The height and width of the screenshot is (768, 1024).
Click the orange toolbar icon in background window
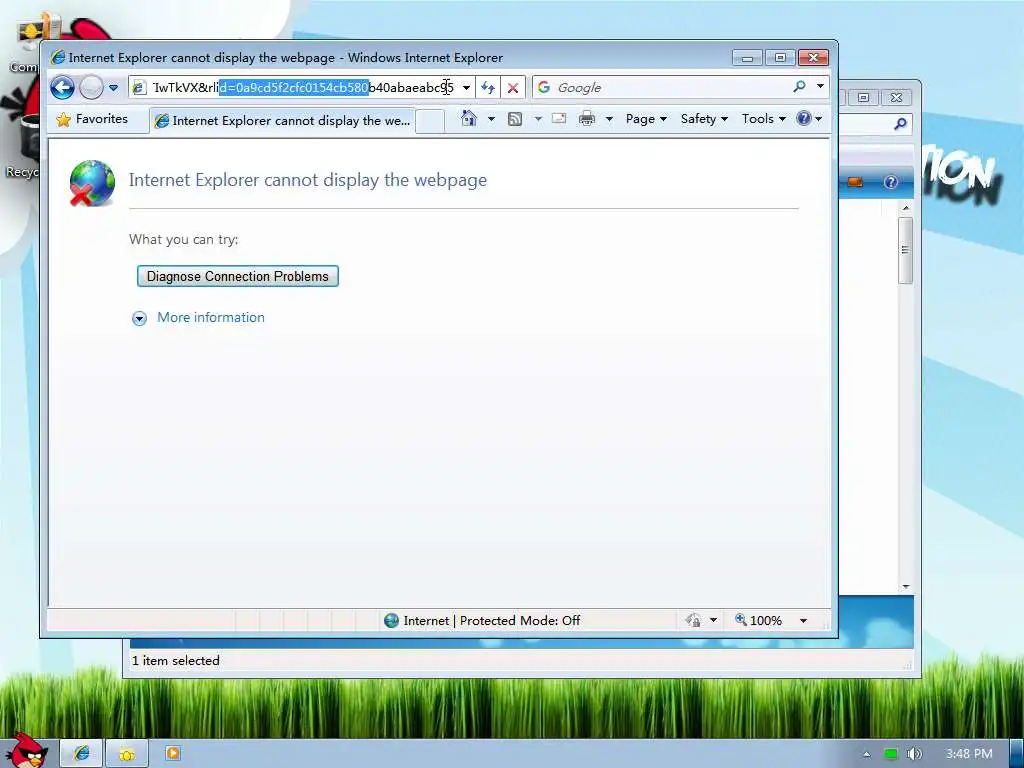(855, 182)
